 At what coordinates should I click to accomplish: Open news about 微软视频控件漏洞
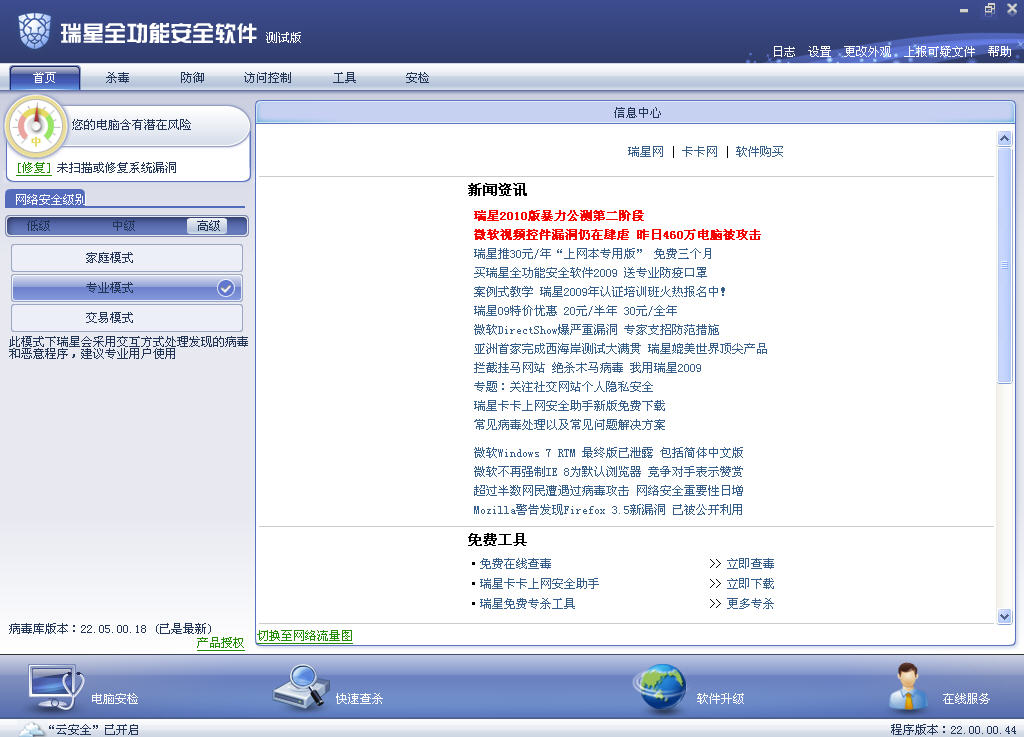click(x=617, y=234)
